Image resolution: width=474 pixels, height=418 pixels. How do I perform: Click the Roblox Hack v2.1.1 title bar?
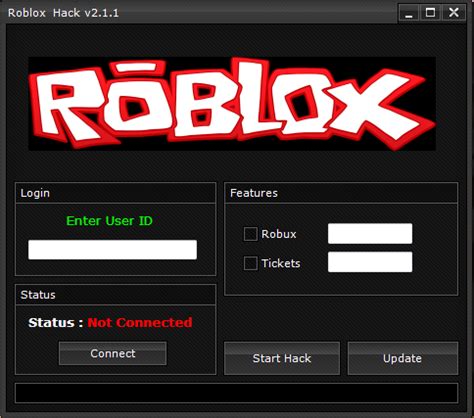pos(200,13)
